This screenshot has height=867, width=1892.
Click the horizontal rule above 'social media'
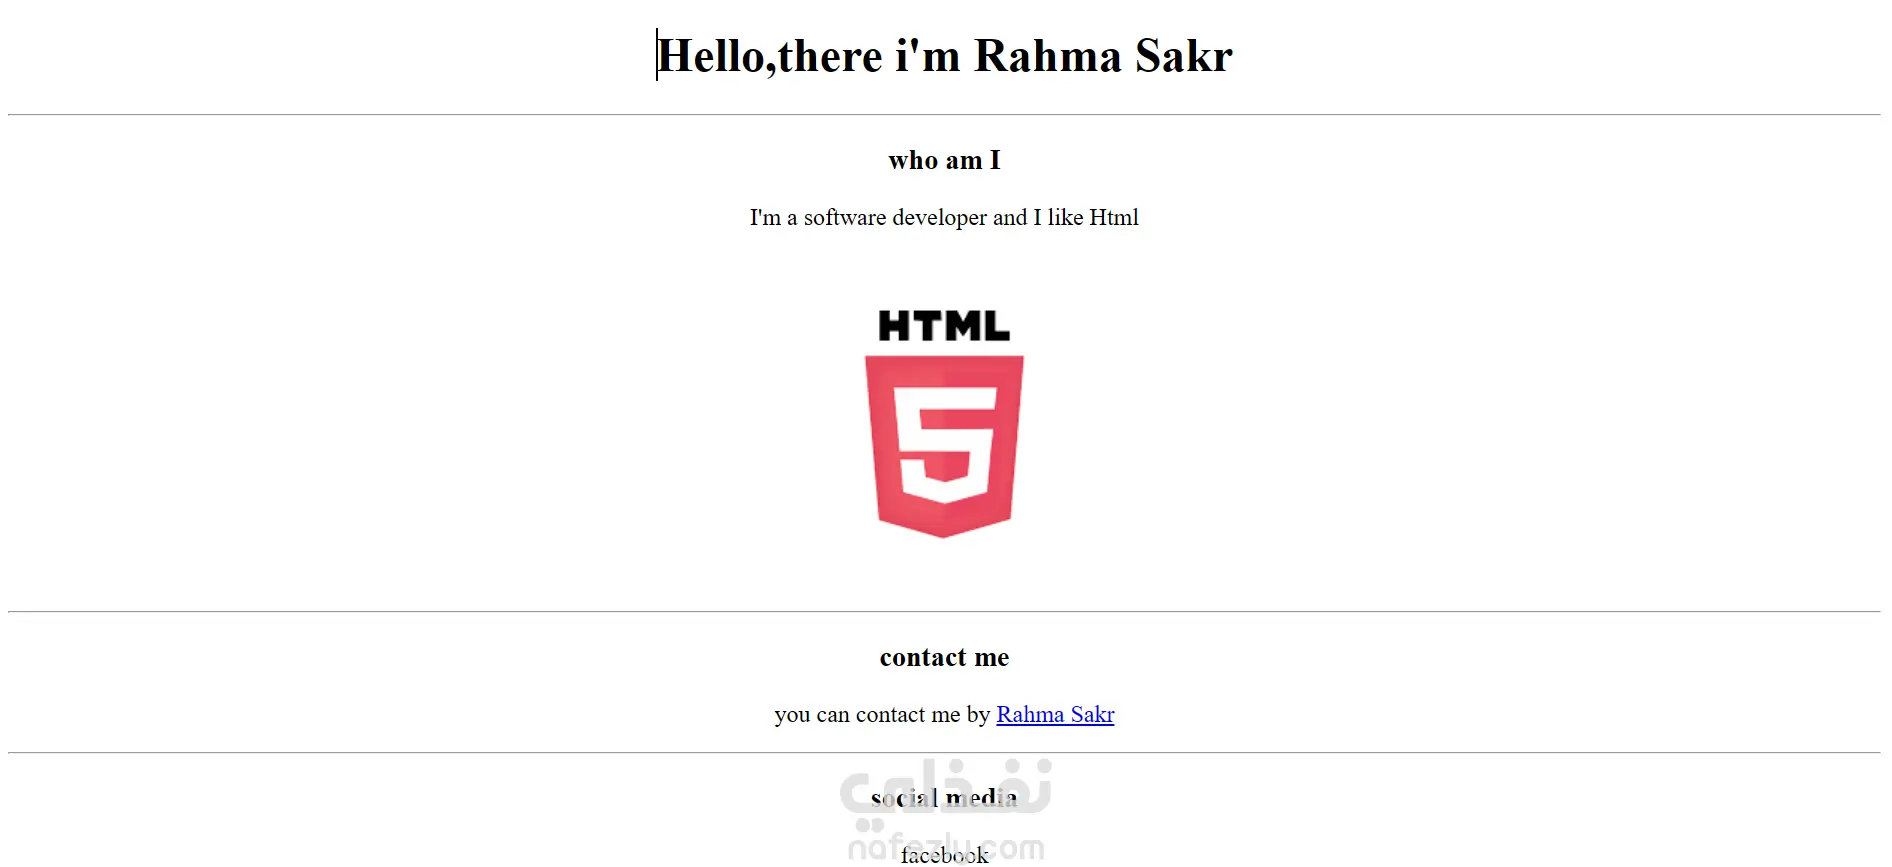(944, 752)
